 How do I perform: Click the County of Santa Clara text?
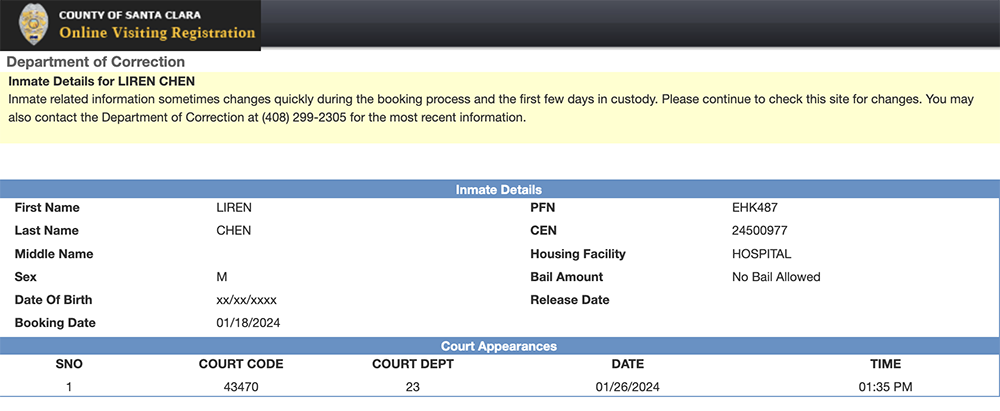click(128, 15)
